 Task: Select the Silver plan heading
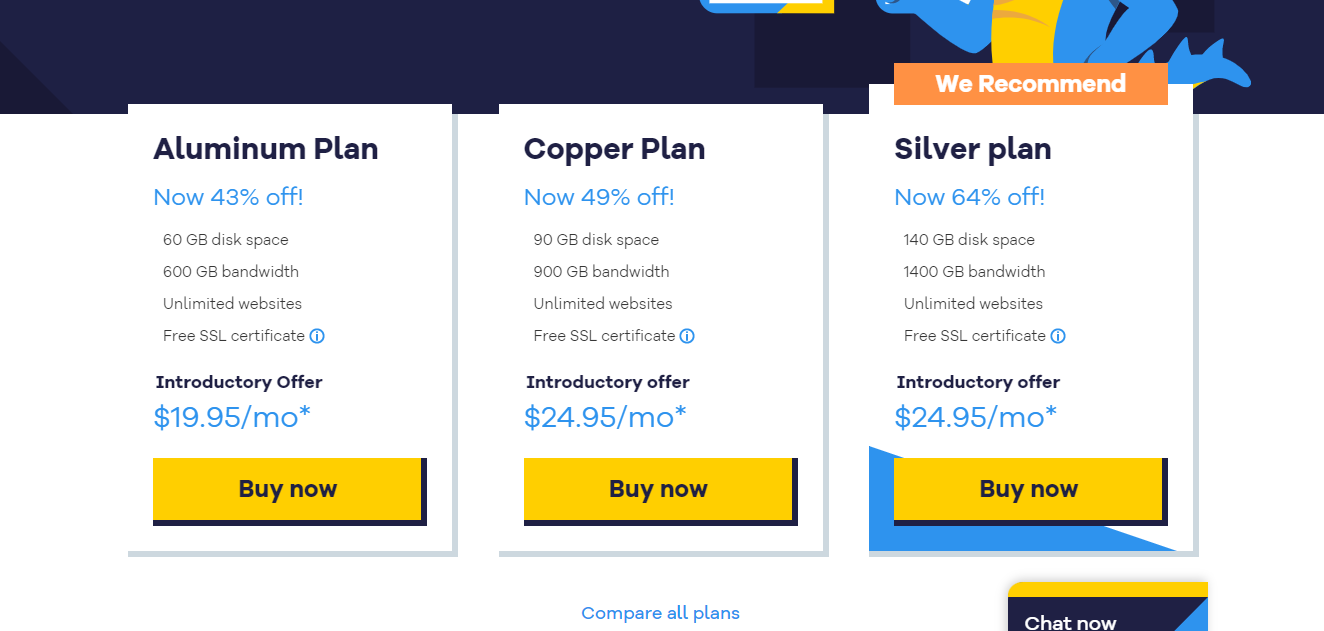click(x=973, y=149)
